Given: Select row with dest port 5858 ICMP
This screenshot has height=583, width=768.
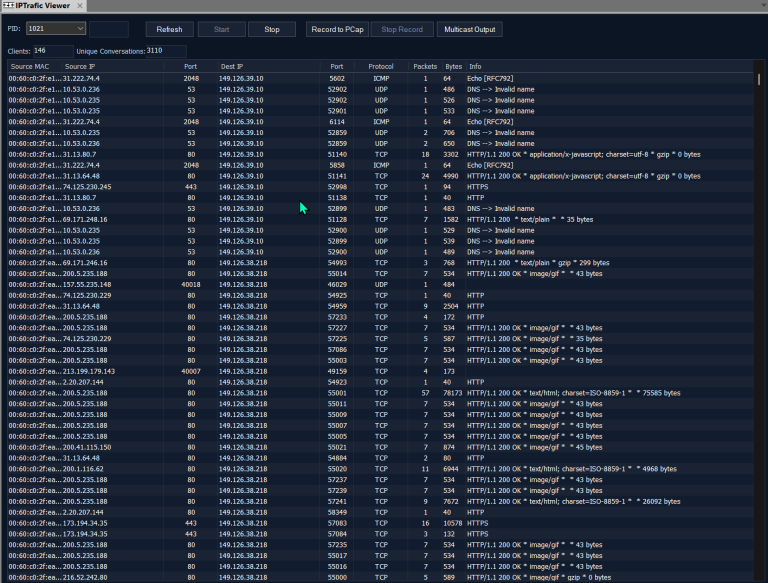Looking at the screenshot, I should pyautogui.click(x=380, y=165).
